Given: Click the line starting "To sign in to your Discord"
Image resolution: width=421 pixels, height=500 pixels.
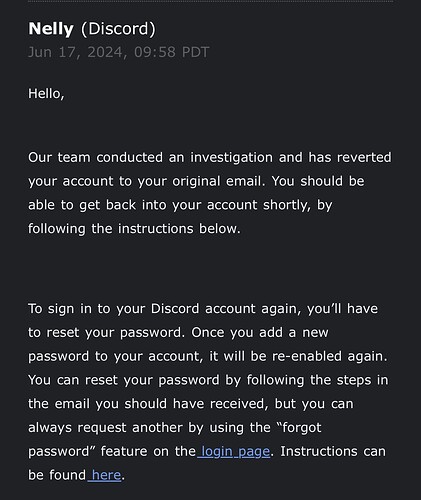Looking at the screenshot, I should click(203, 309).
